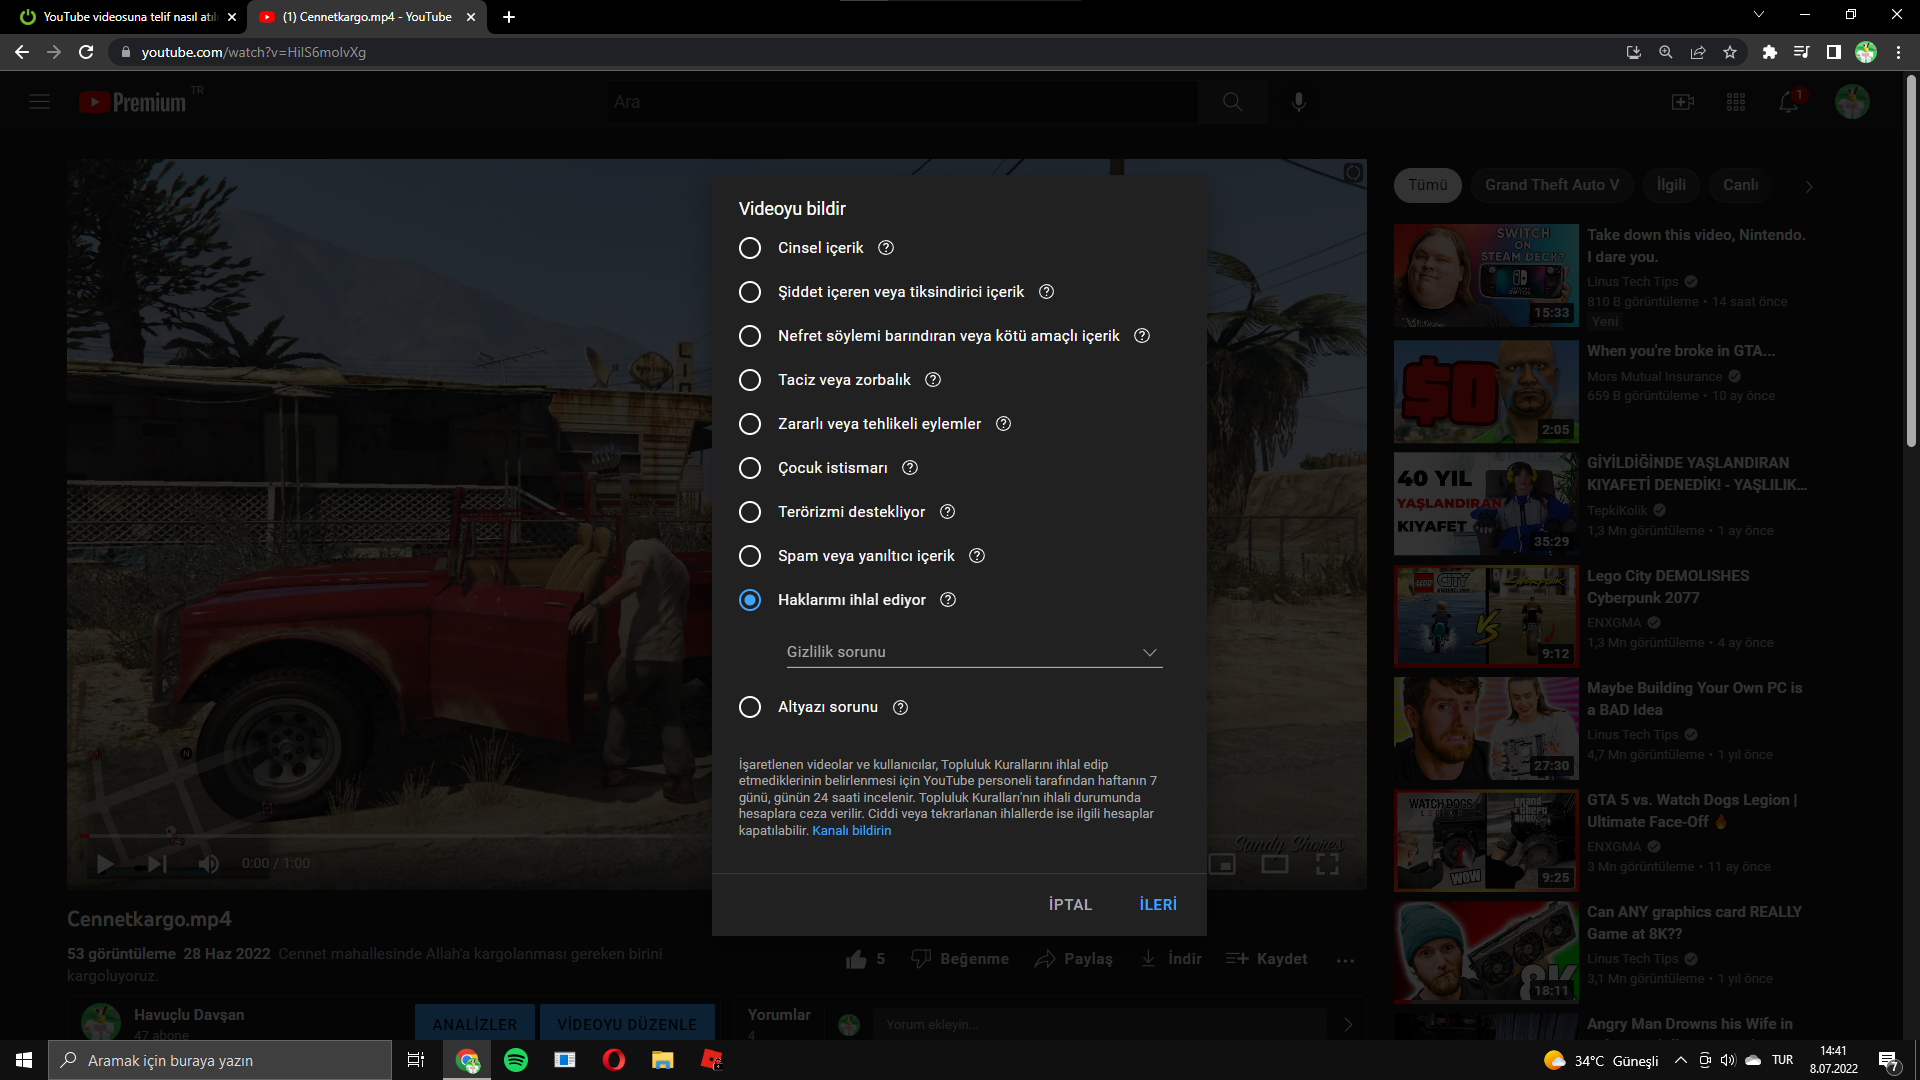The width and height of the screenshot is (1920, 1080).
Task: Select the Grand Theft Auto V chip
Action: click(1551, 185)
